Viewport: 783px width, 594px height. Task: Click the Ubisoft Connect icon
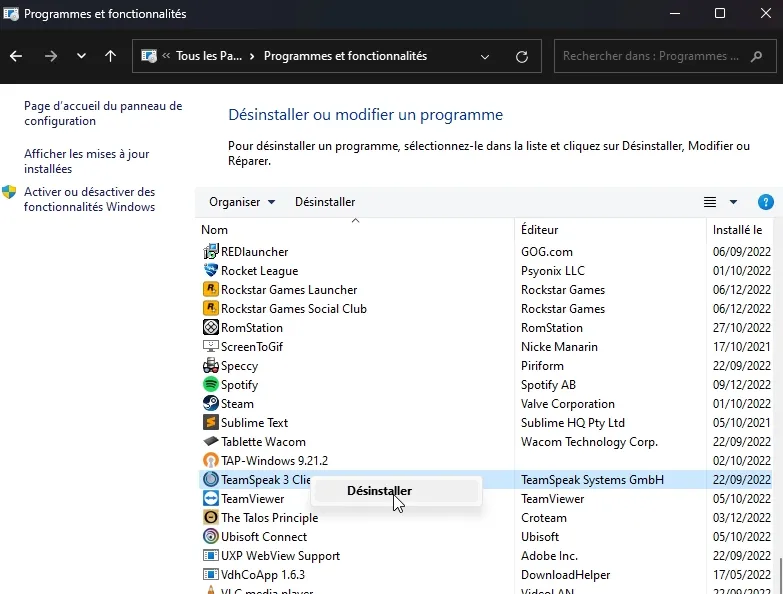coord(211,537)
